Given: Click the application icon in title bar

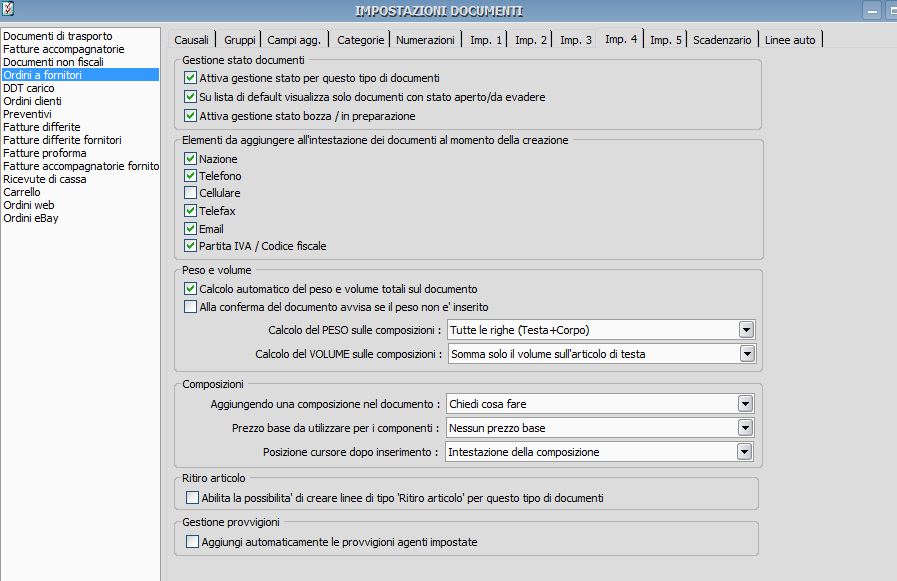Looking at the screenshot, I should pos(7,9).
